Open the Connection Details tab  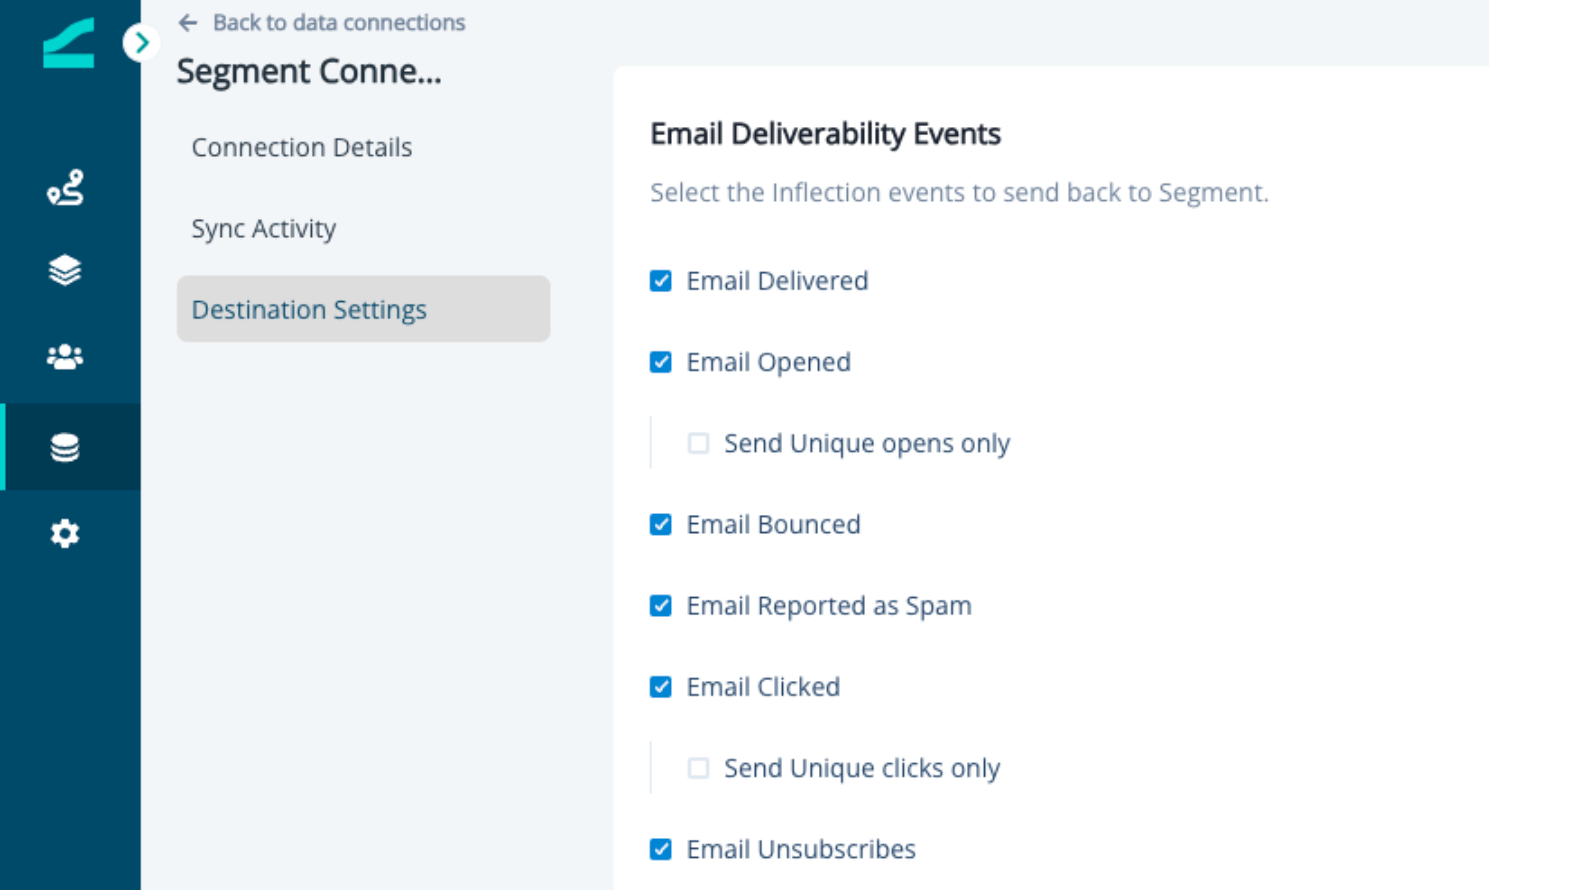[x=302, y=148]
